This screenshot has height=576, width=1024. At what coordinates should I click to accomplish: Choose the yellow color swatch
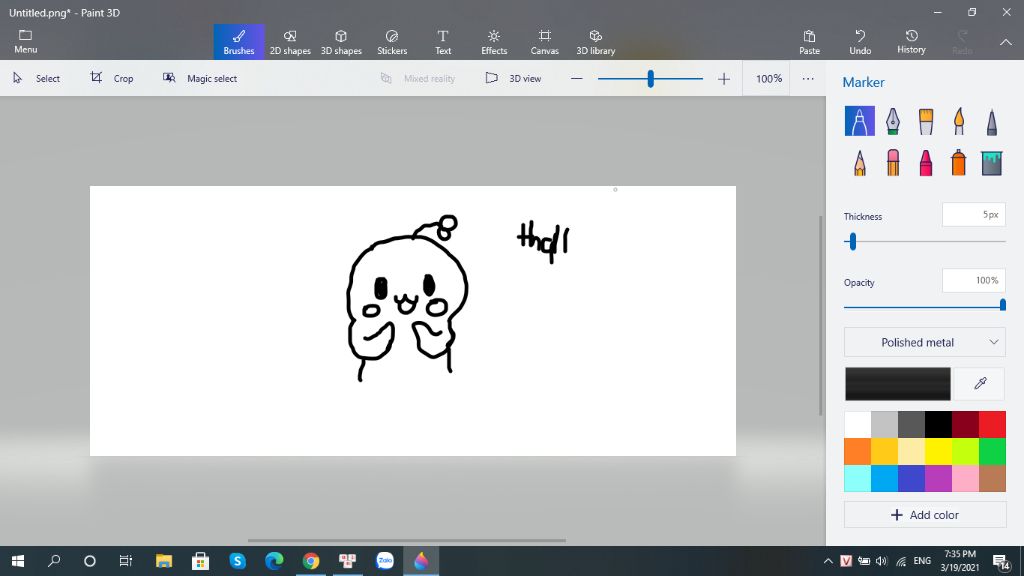pos(938,451)
